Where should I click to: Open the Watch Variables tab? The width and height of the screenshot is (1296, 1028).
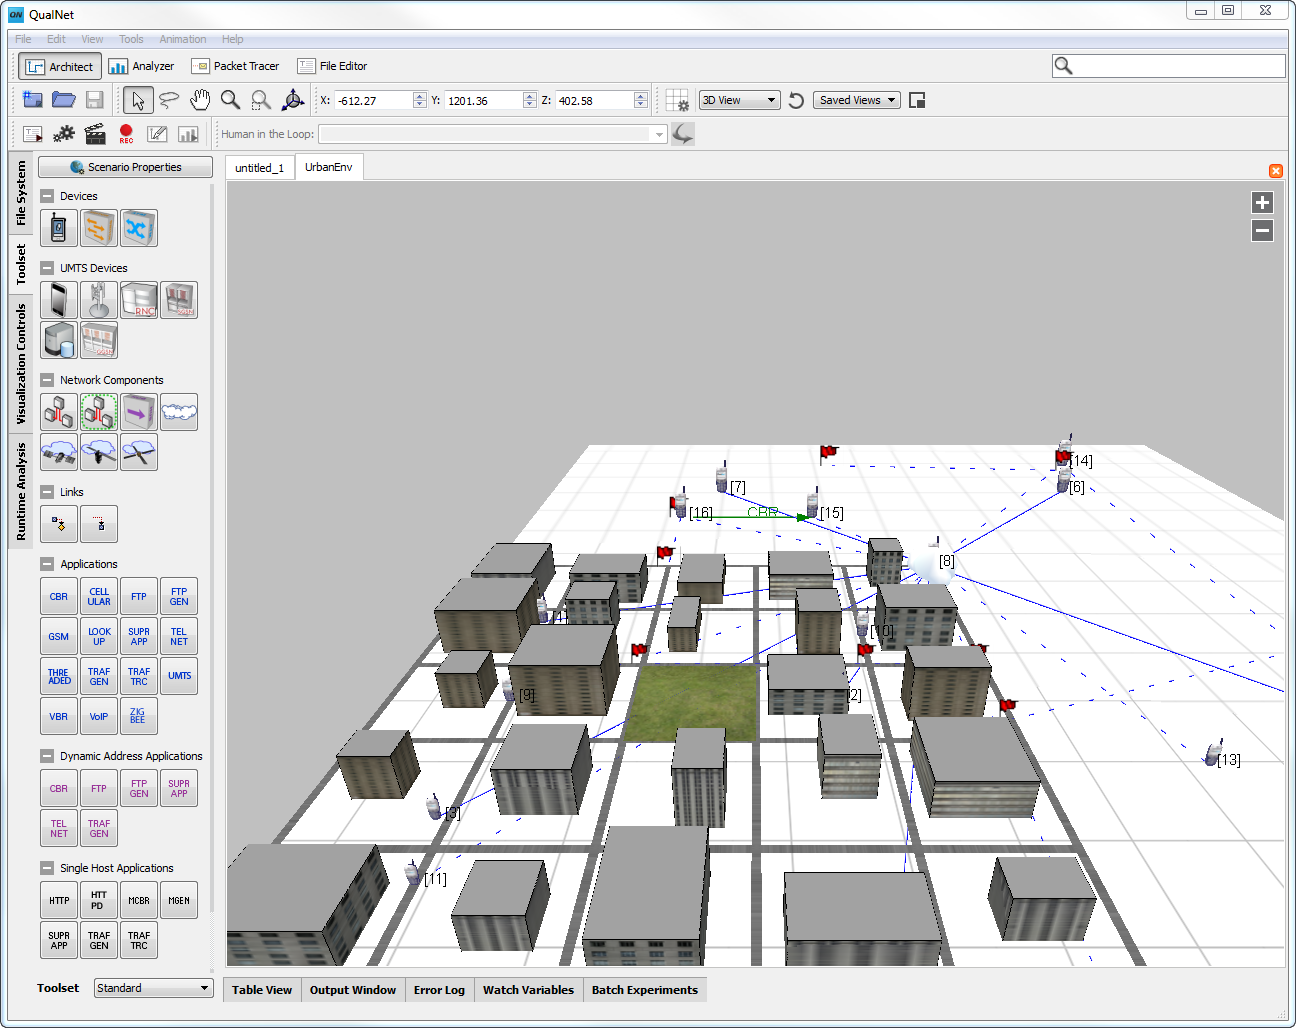click(x=528, y=990)
